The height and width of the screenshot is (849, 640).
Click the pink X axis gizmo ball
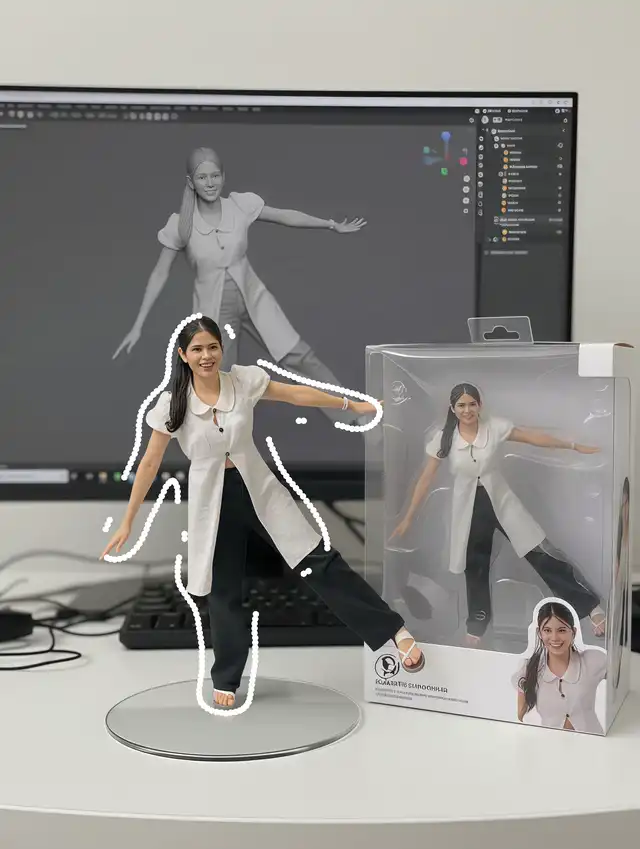[463, 161]
